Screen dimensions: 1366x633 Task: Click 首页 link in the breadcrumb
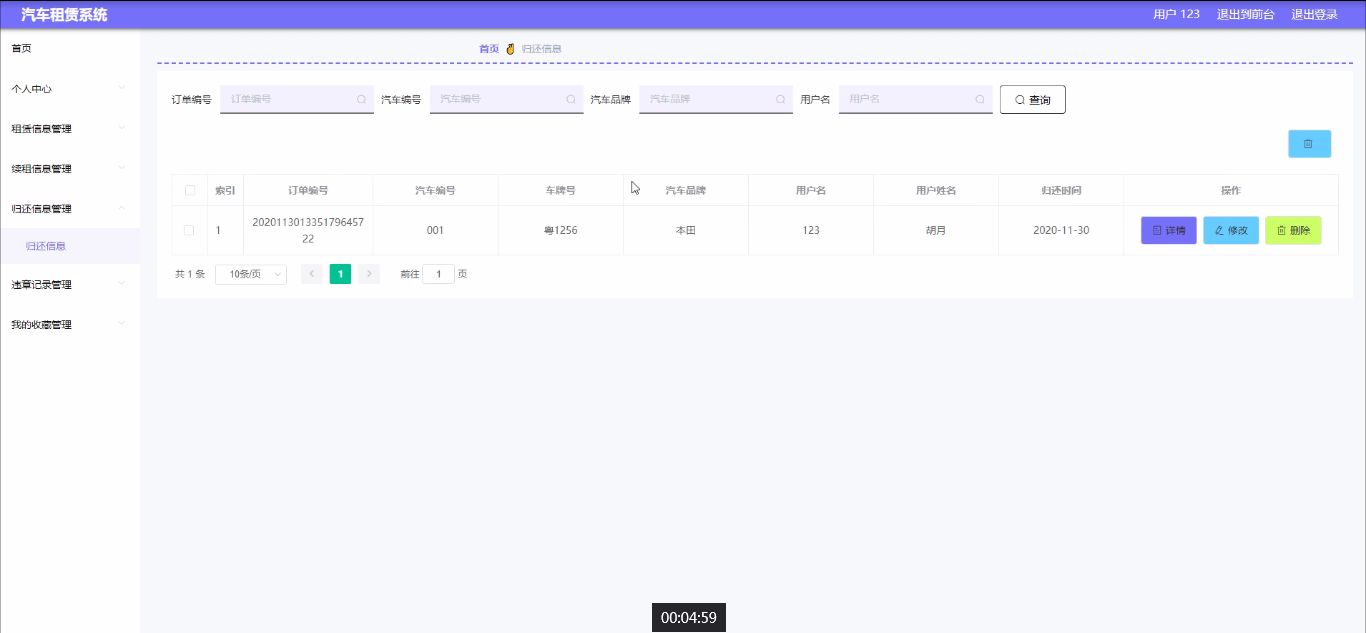(x=489, y=49)
